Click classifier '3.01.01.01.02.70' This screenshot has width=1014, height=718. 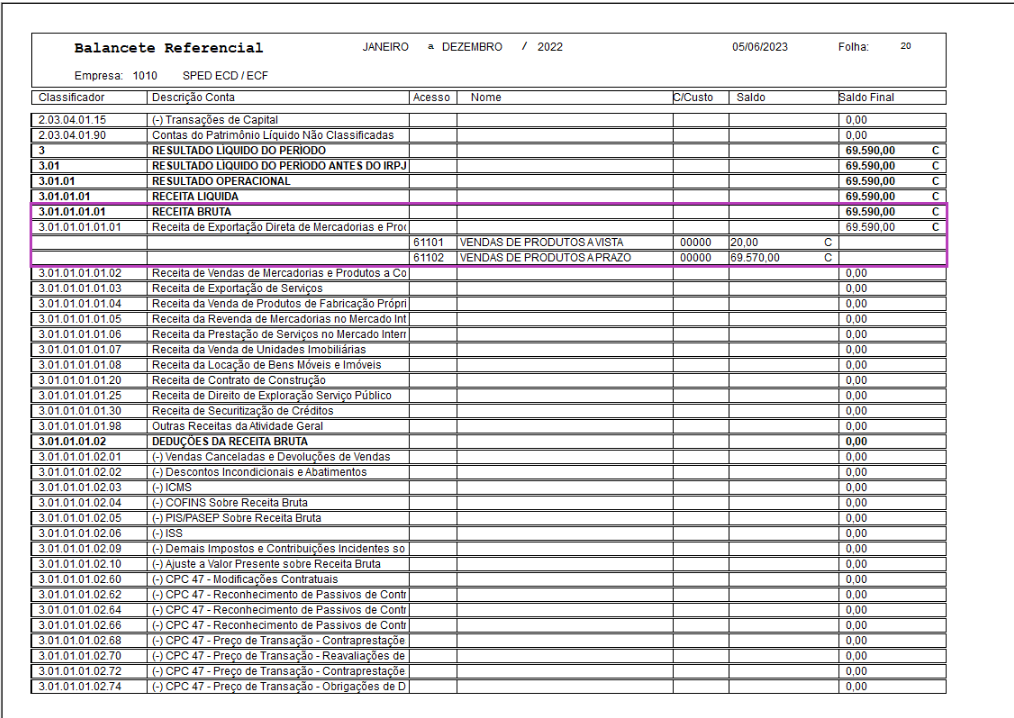80,656
